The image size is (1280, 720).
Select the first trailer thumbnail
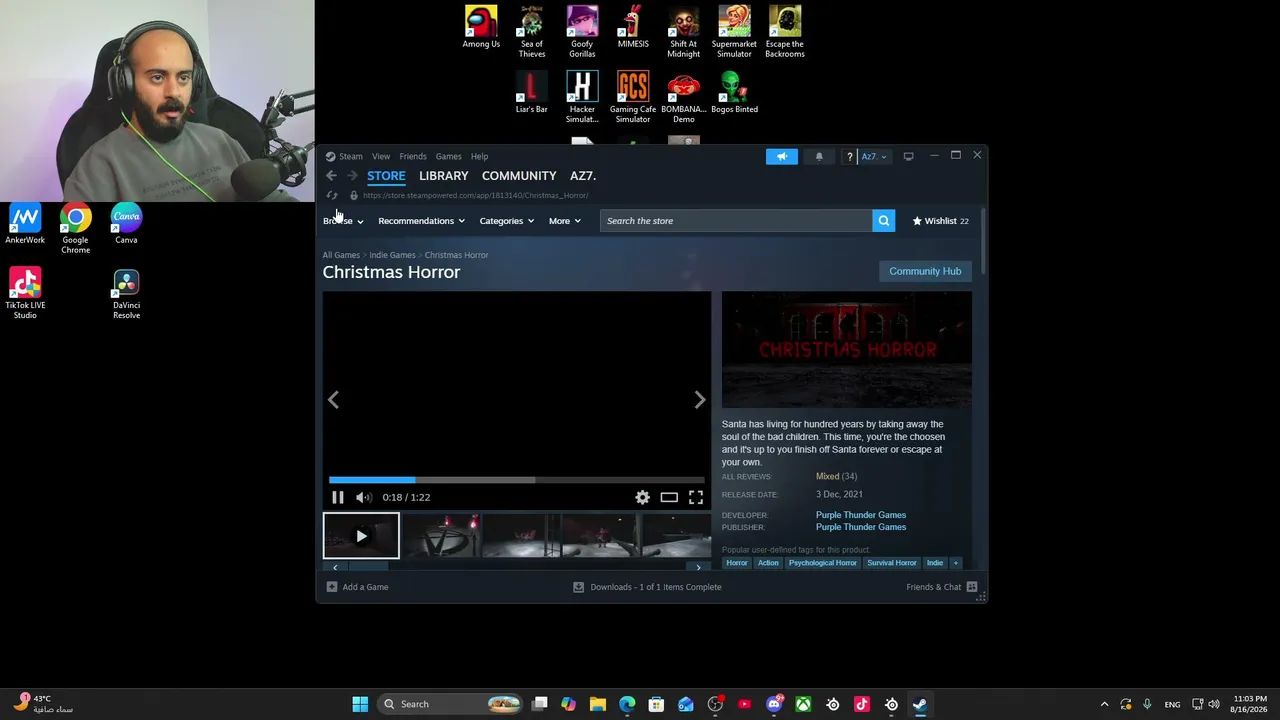(361, 536)
